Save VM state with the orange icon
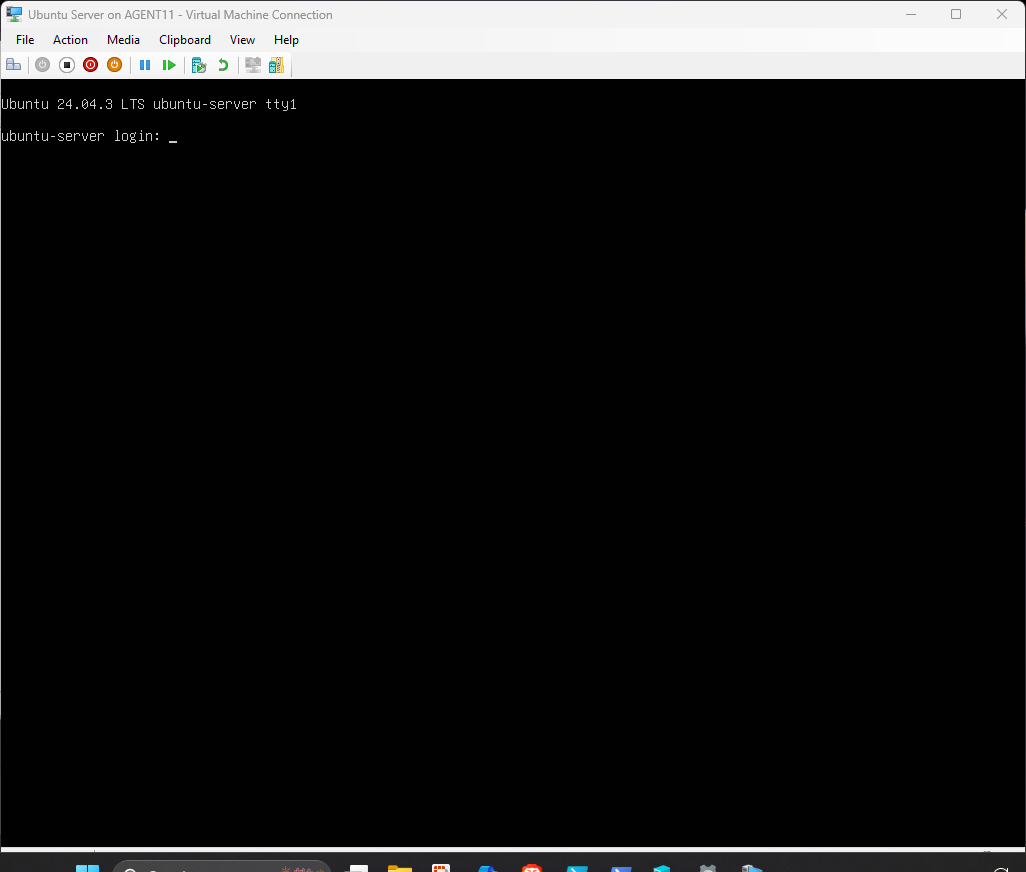The width and height of the screenshot is (1026, 872). [x=115, y=65]
